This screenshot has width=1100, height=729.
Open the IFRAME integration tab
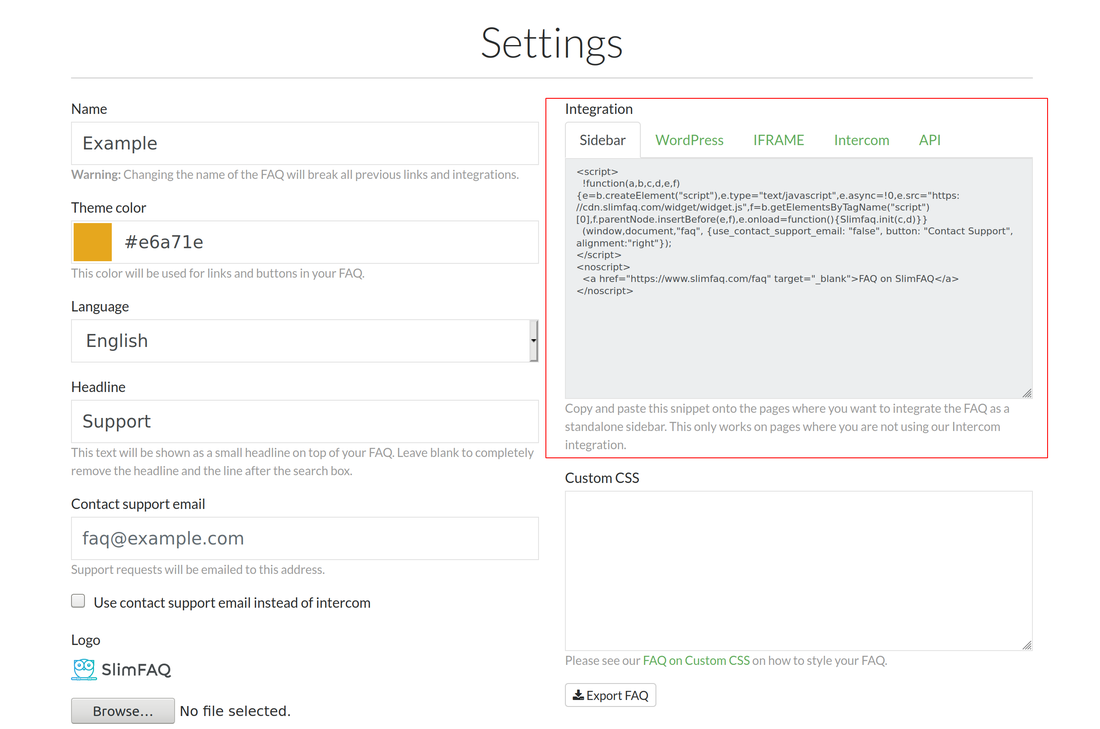click(x=778, y=140)
